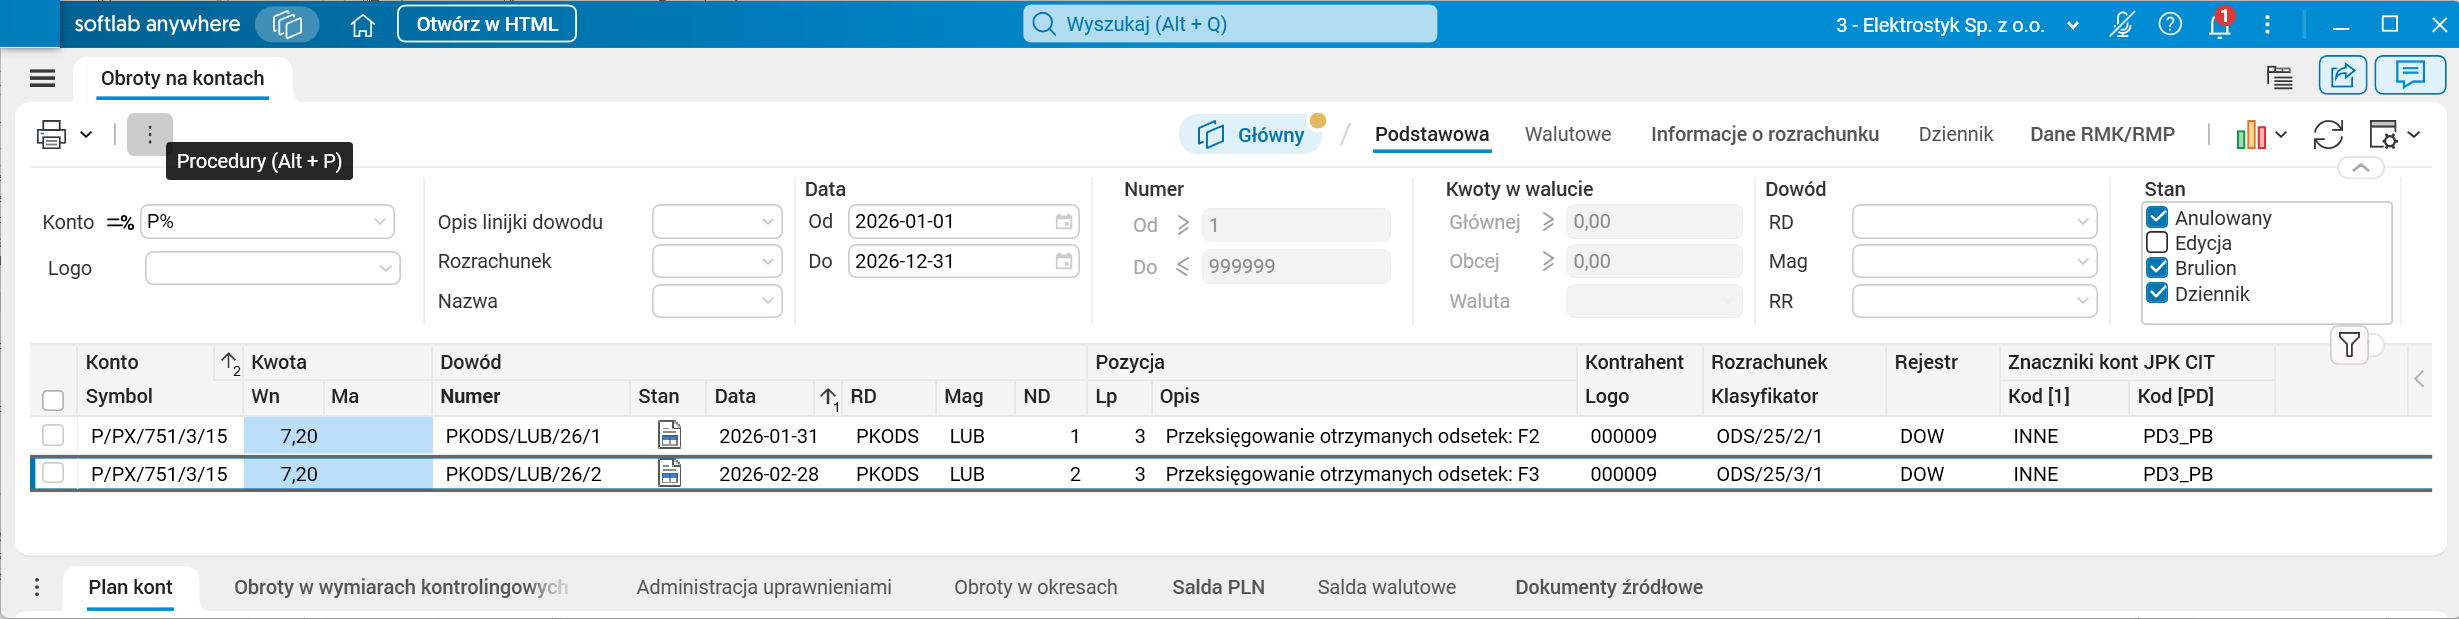The image size is (2459, 619).
Task: Open the comments chat icon button
Action: [2410, 75]
